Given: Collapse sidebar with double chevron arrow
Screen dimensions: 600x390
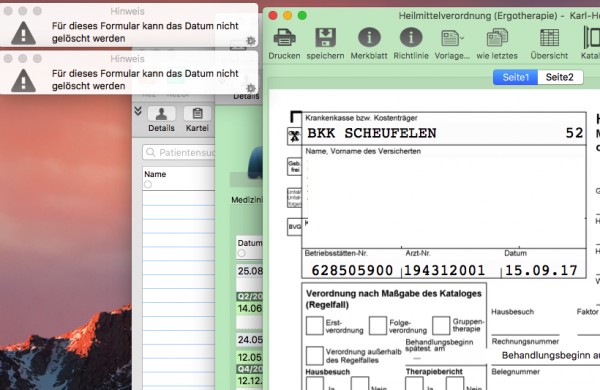Looking at the screenshot, I should tap(138, 111).
